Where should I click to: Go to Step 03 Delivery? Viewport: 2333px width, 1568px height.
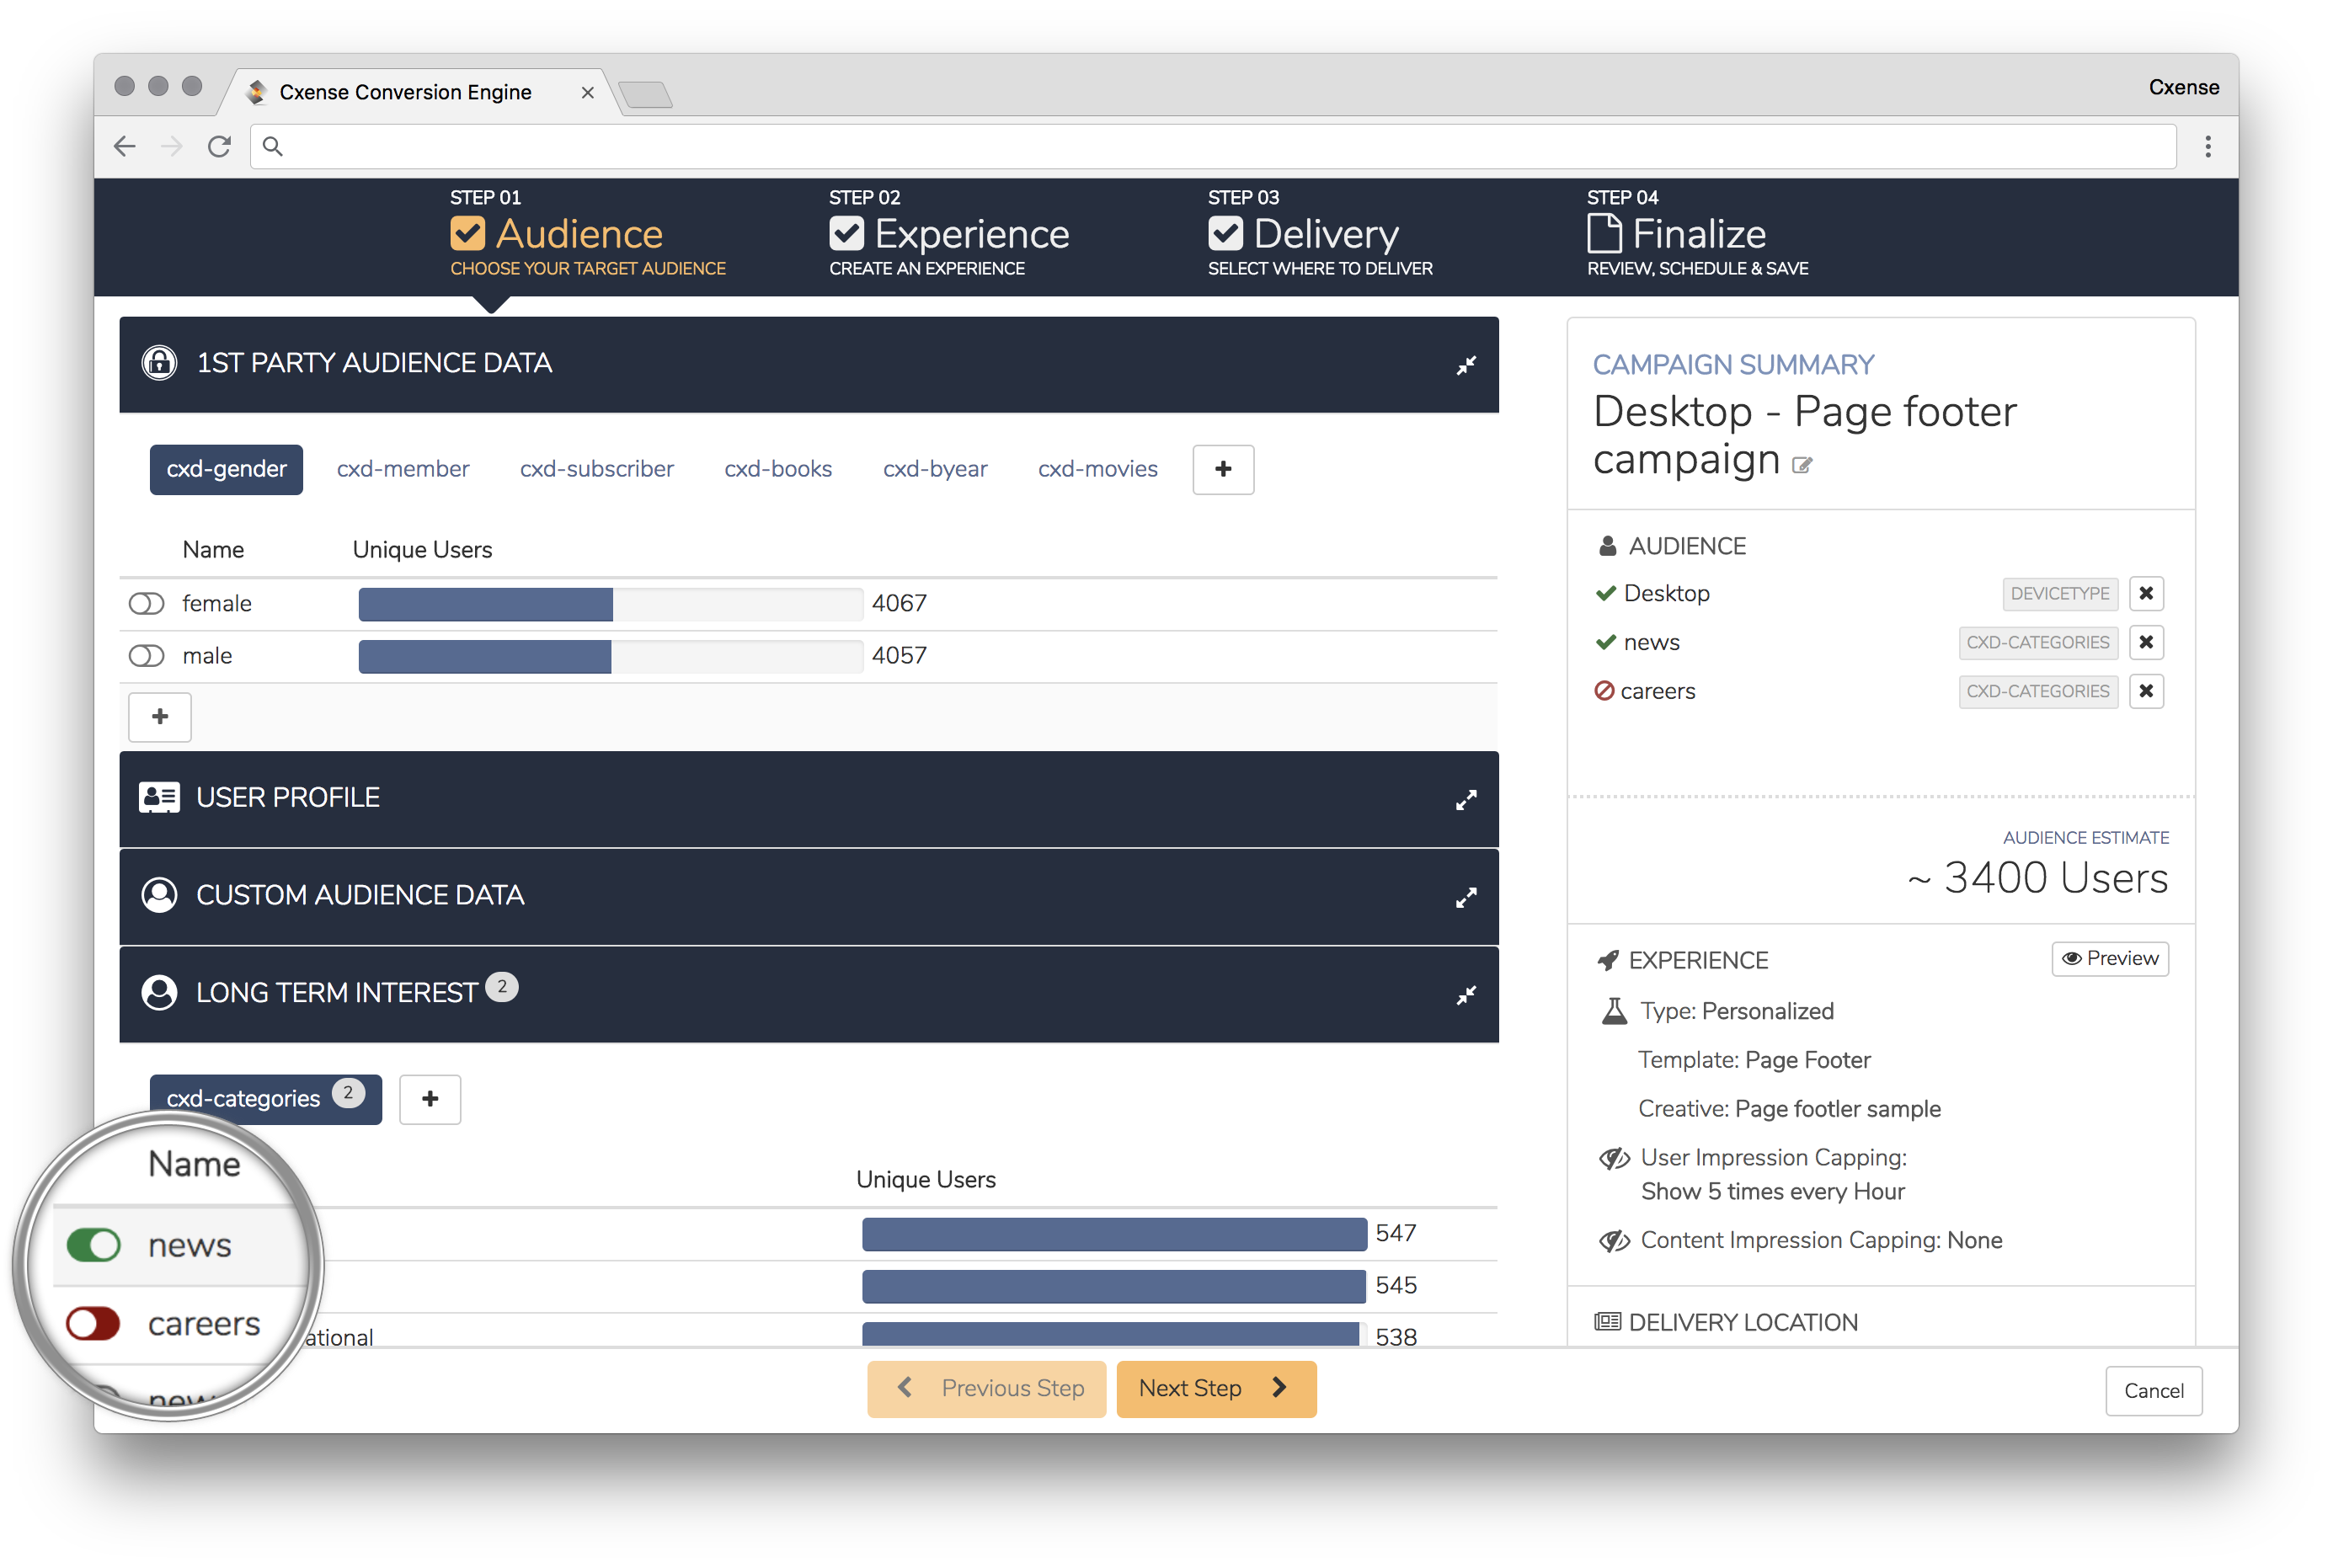(x=1320, y=233)
